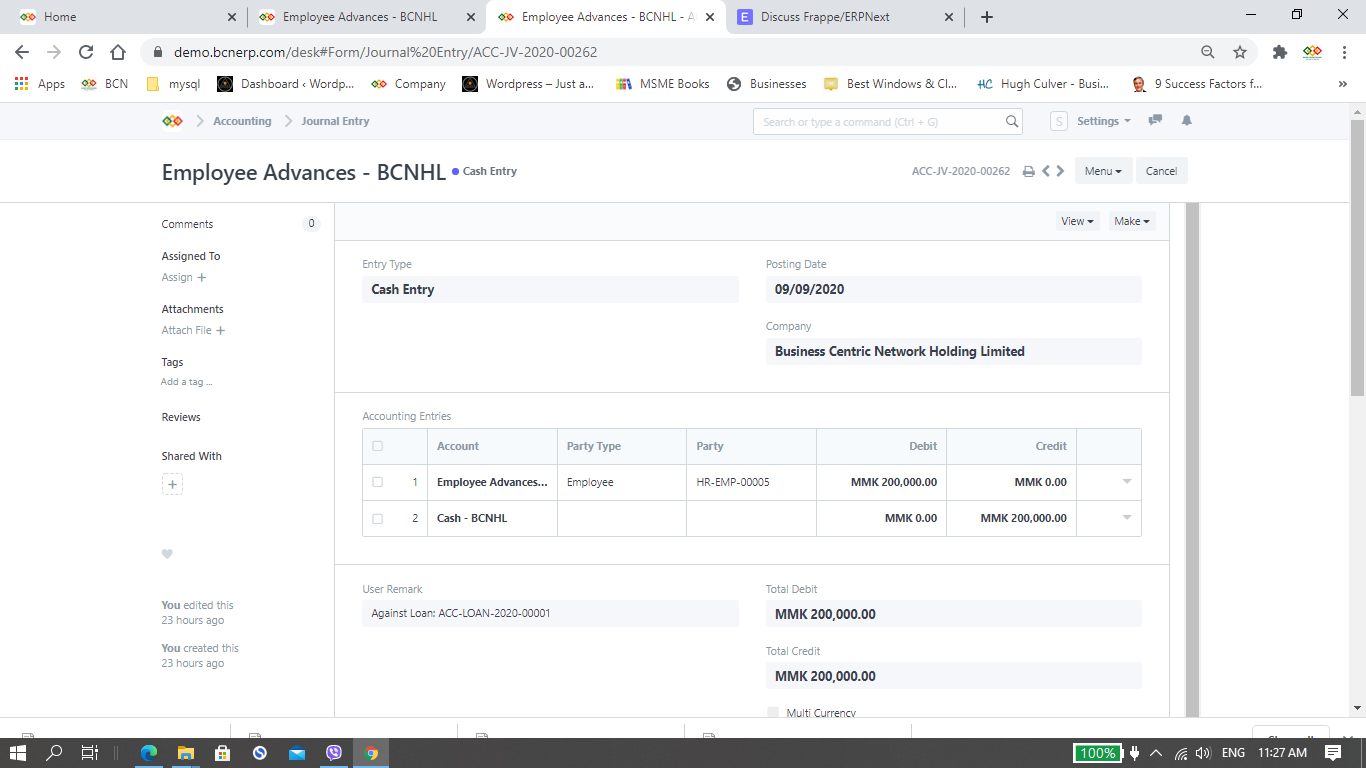Screen dimensions: 1366x768
Task: Click the battery 100% indicator
Action: click(1097, 753)
